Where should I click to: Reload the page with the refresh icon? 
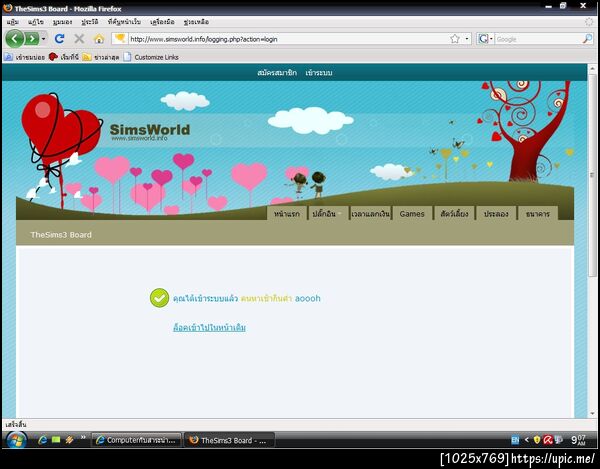click(x=59, y=39)
